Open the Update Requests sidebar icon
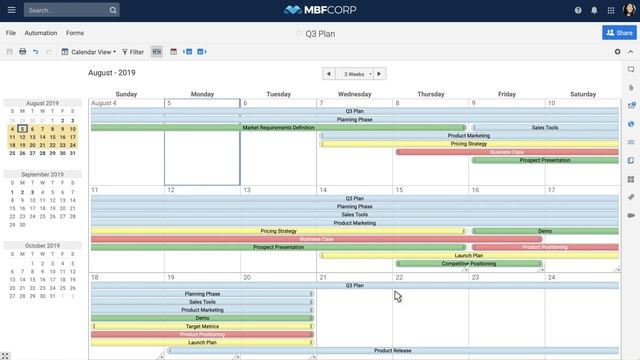Screen dimensions: 640x360 tap(631, 106)
